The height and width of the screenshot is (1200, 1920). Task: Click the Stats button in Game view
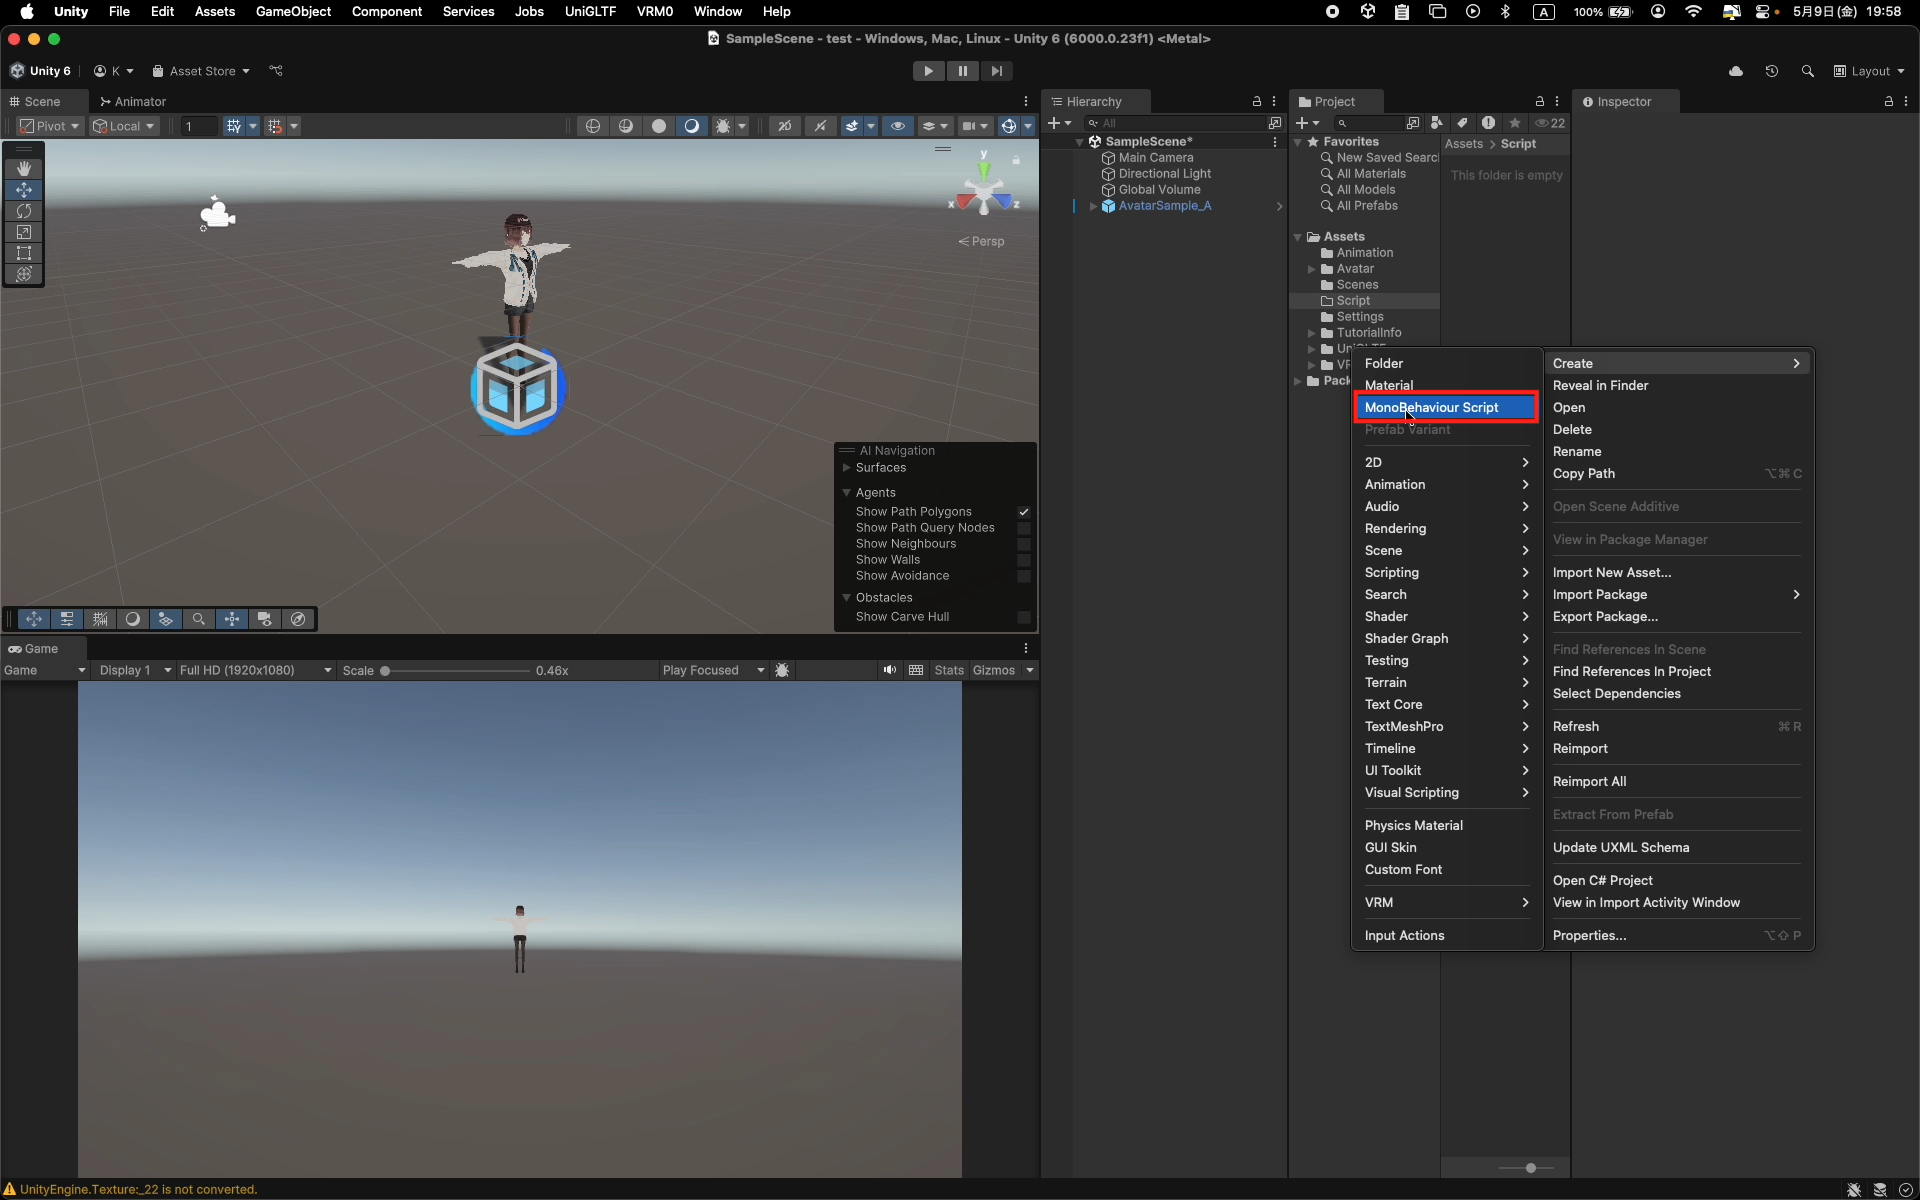(949, 670)
